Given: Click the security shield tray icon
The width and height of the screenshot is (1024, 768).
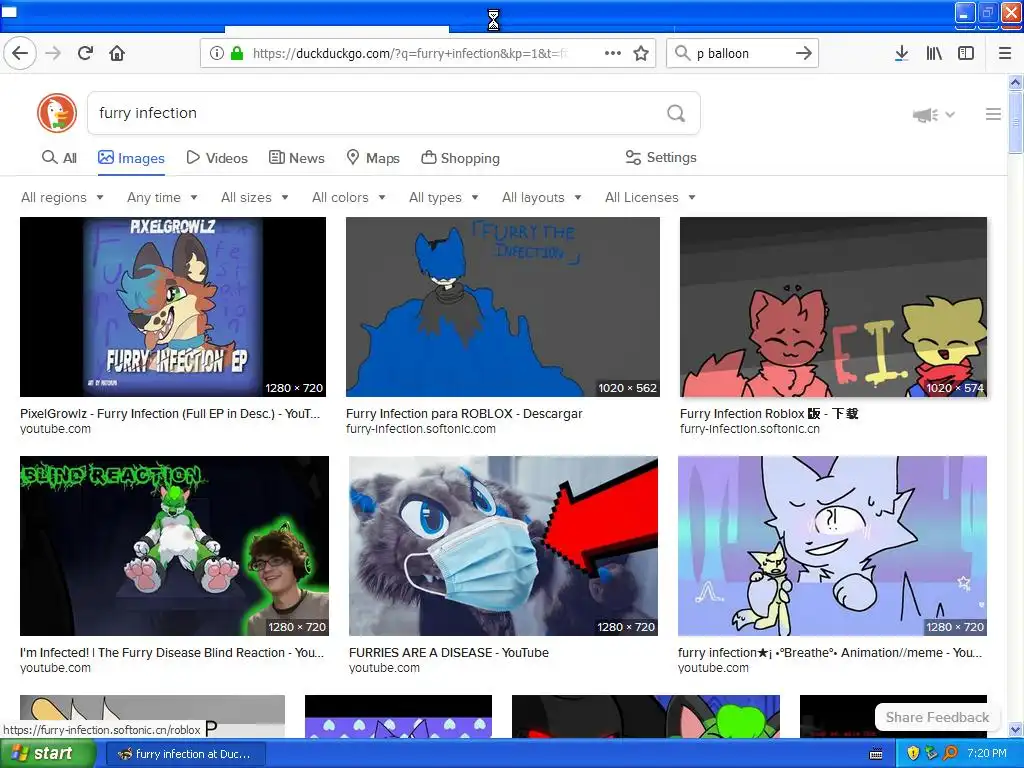Looking at the screenshot, I should click(913, 753).
